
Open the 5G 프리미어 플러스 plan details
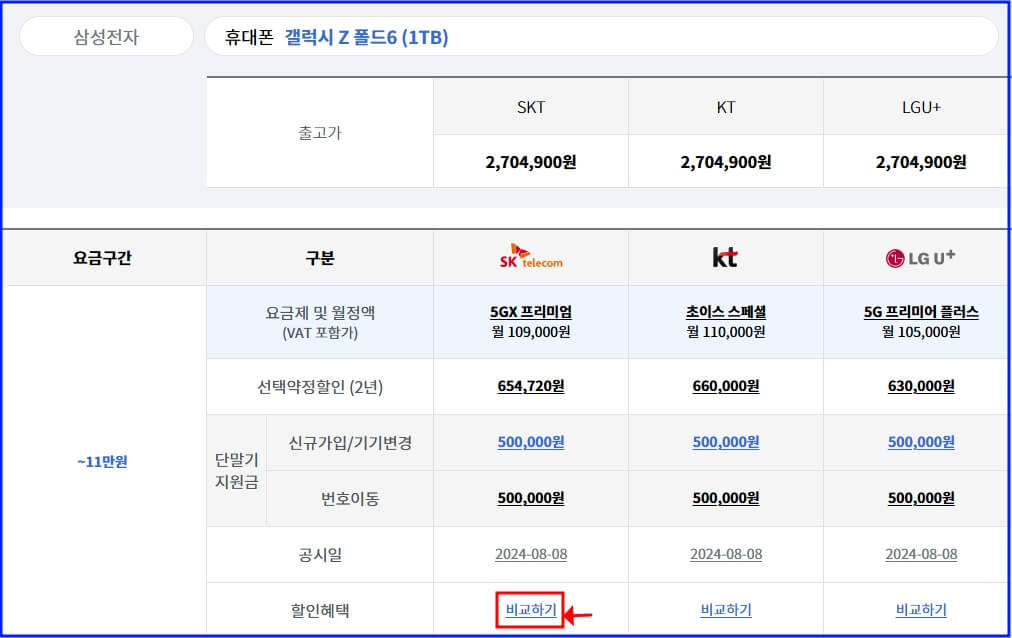(x=920, y=310)
